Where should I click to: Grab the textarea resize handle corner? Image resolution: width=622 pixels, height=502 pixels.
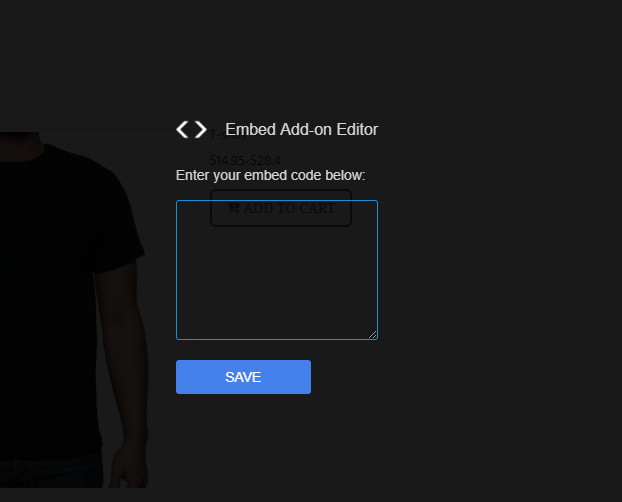372,335
